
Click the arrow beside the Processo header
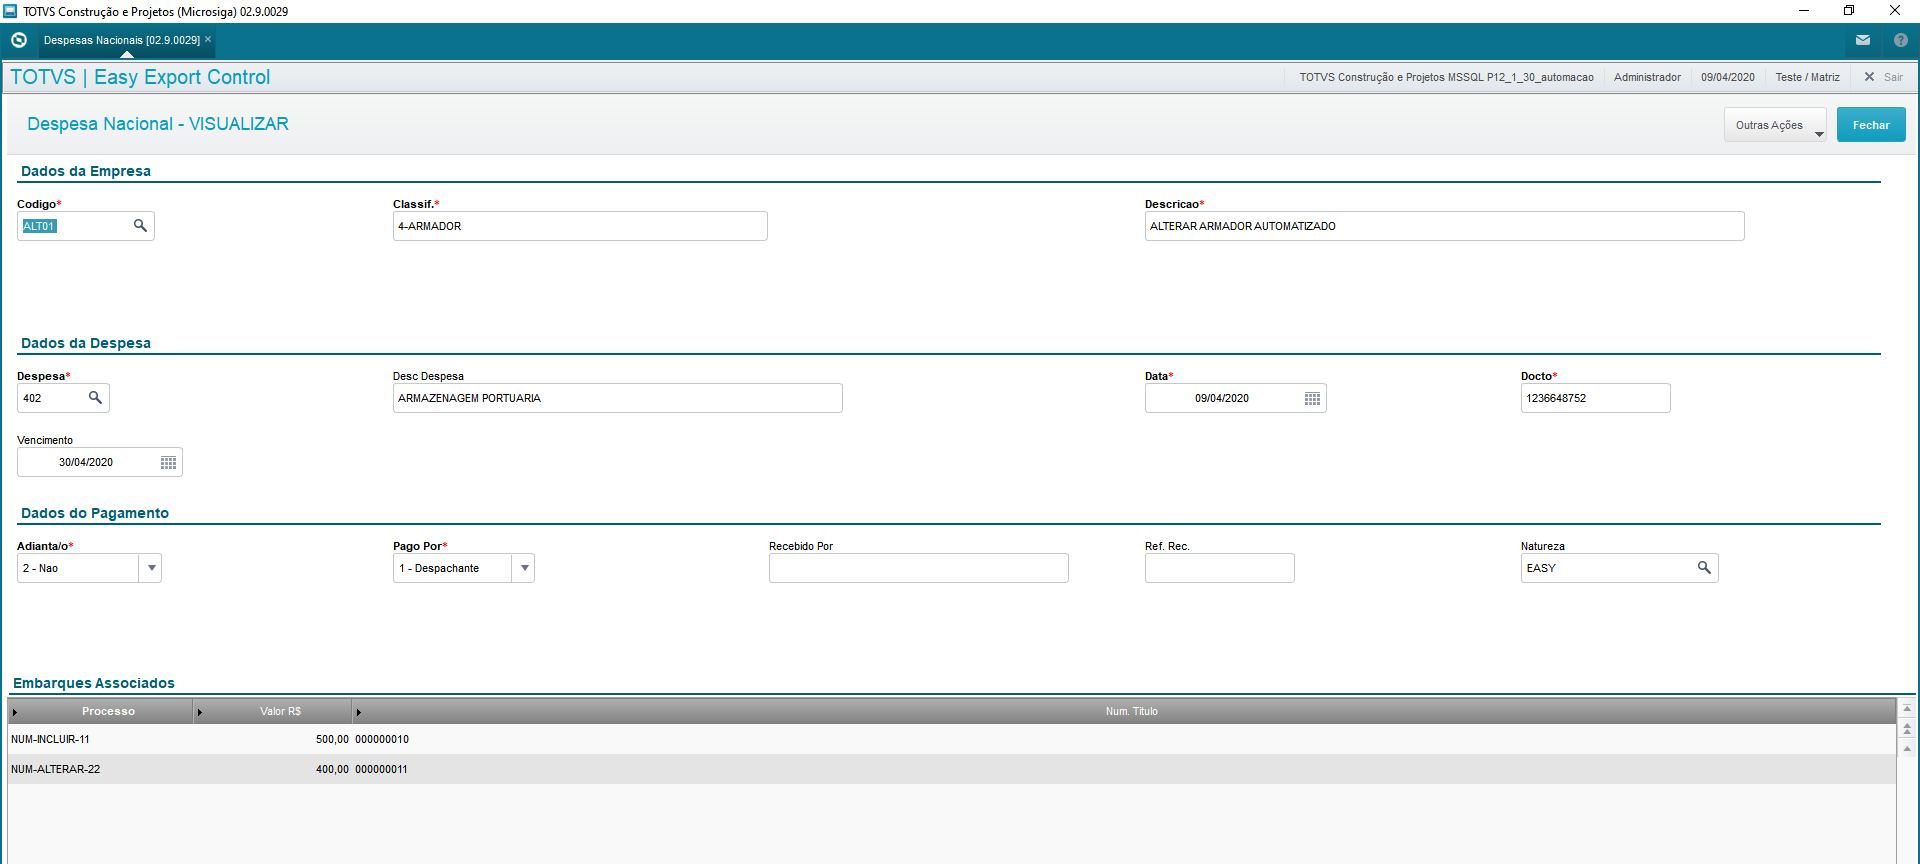tap(15, 712)
